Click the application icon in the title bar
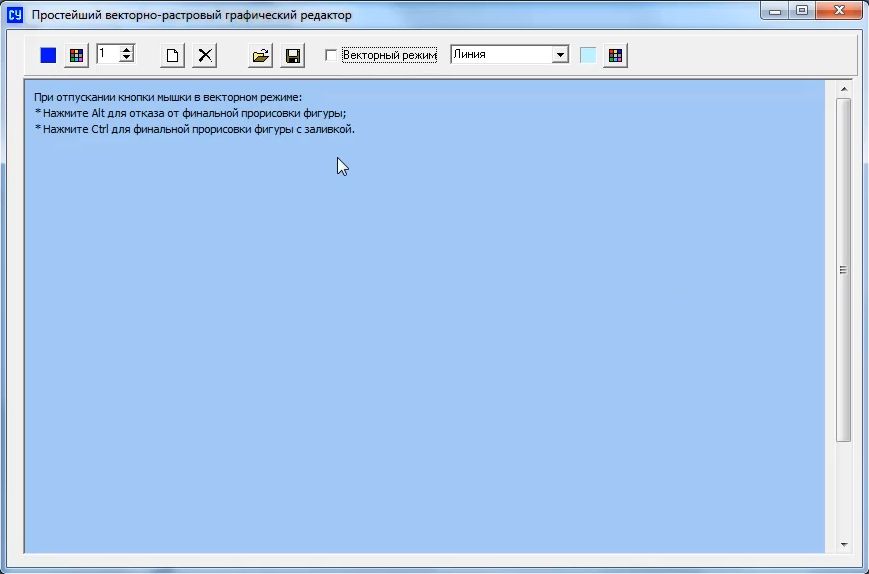 click(15, 15)
